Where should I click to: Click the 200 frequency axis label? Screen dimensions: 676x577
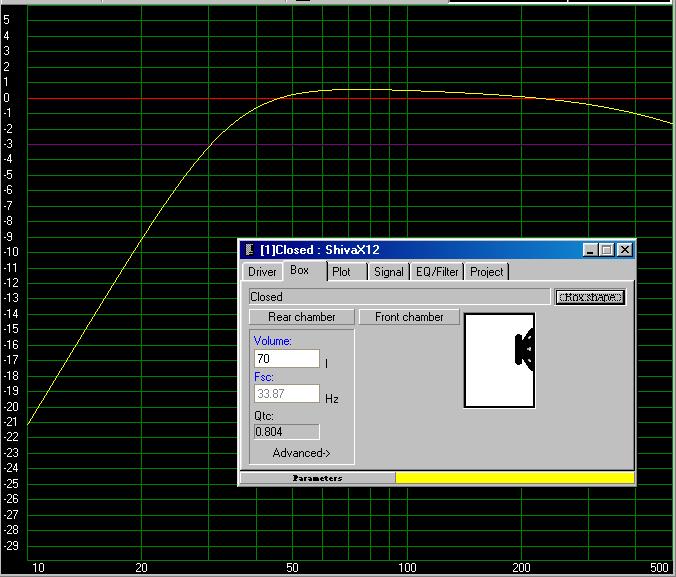pos(521,568)
